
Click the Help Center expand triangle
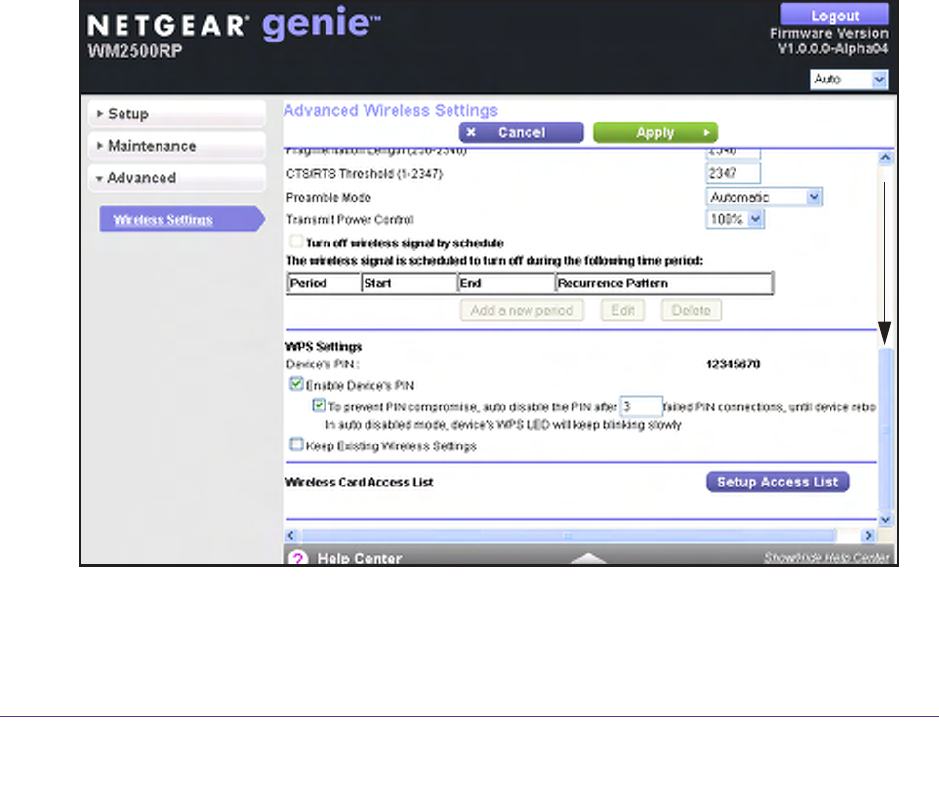589,558
